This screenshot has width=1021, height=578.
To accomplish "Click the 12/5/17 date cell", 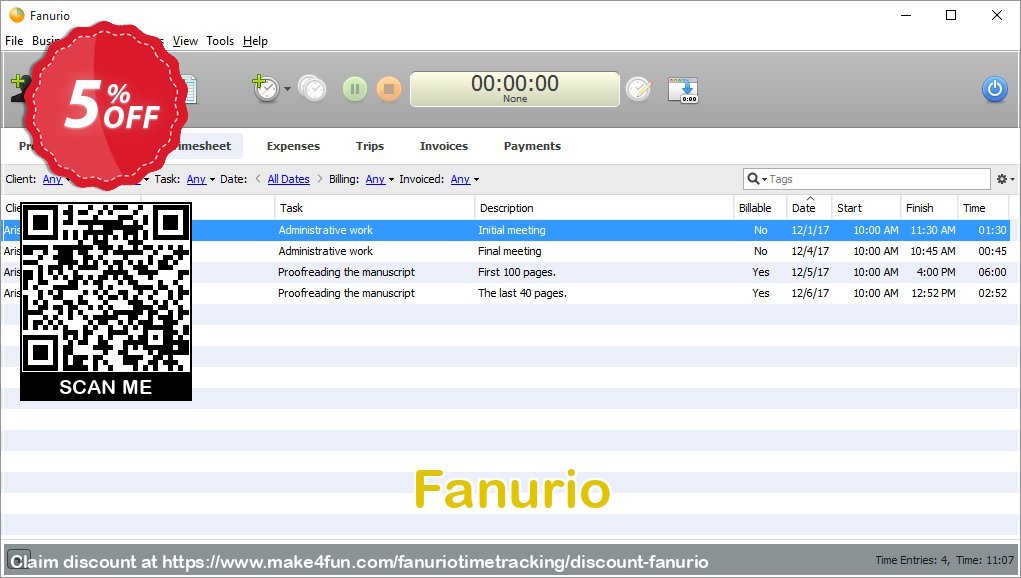I will pos(810,272).
